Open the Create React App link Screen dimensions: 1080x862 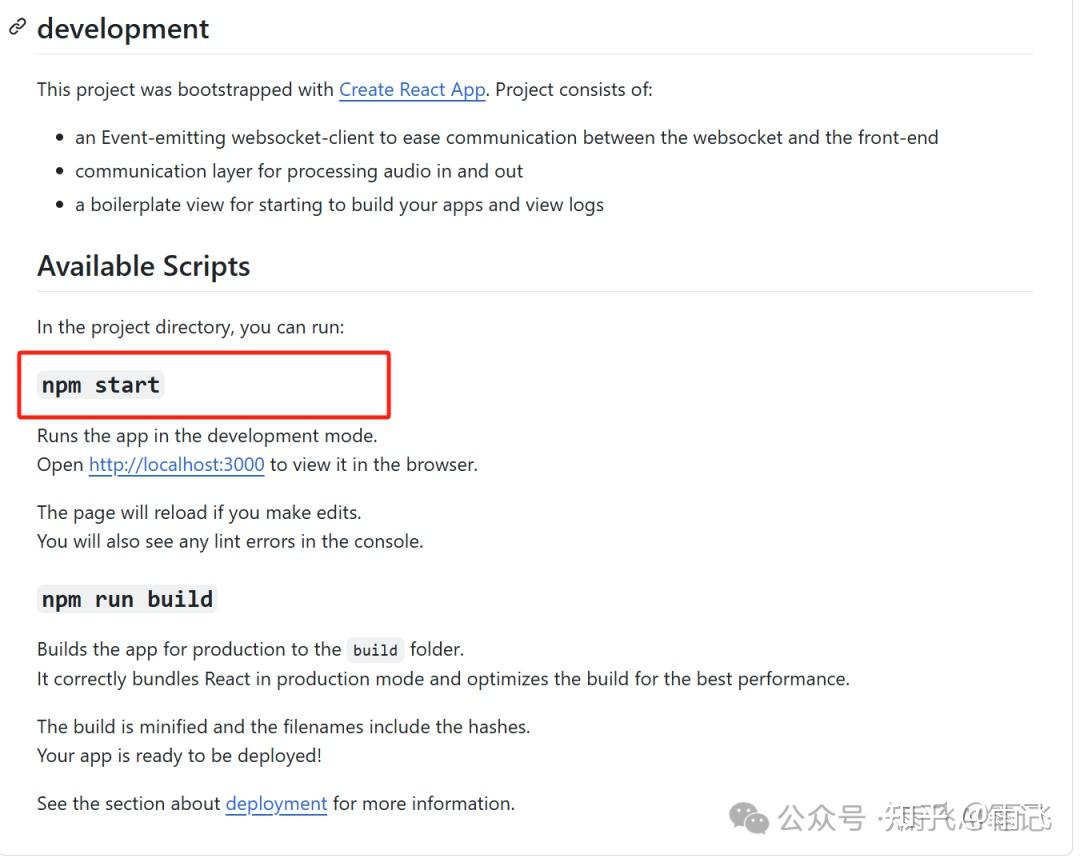coord(412,89)
